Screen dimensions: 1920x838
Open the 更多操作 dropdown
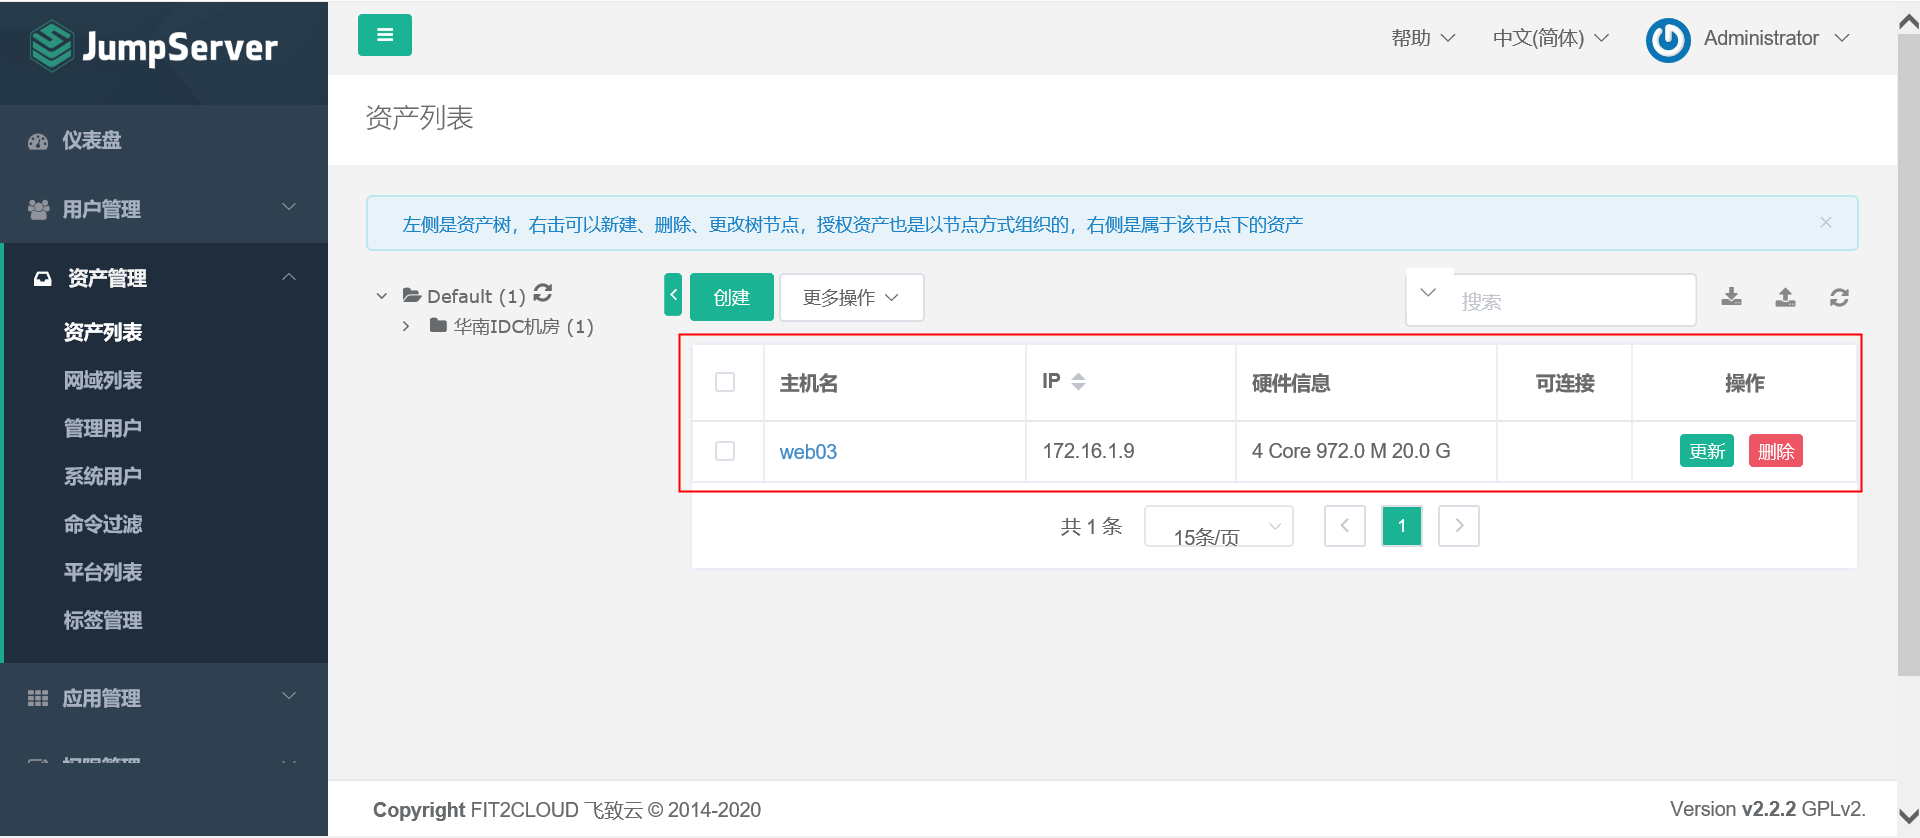[851, 298]
